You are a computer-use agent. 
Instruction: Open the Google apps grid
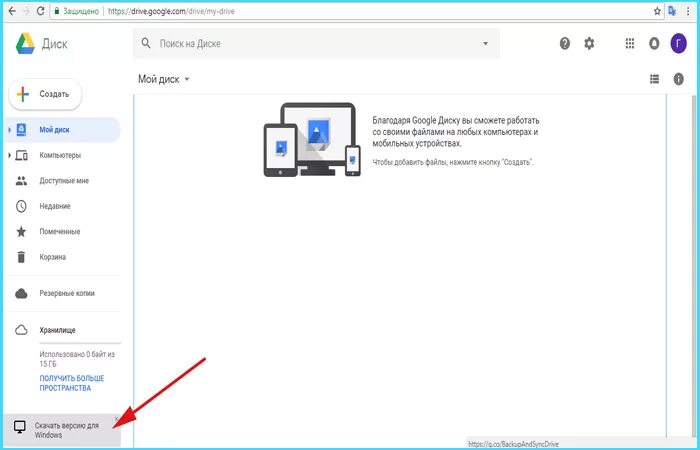(x=630, y=43)
